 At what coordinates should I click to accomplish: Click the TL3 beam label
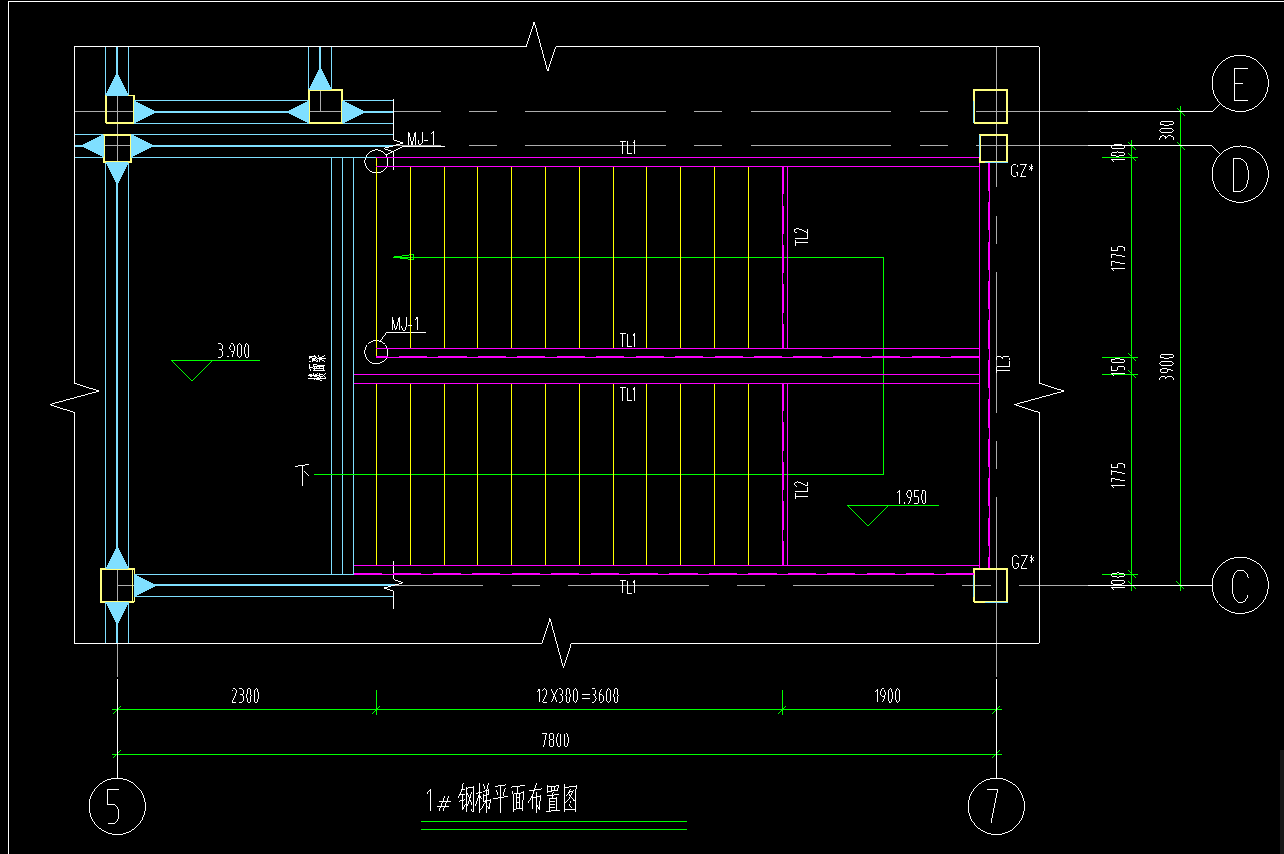pos(1005,364)
